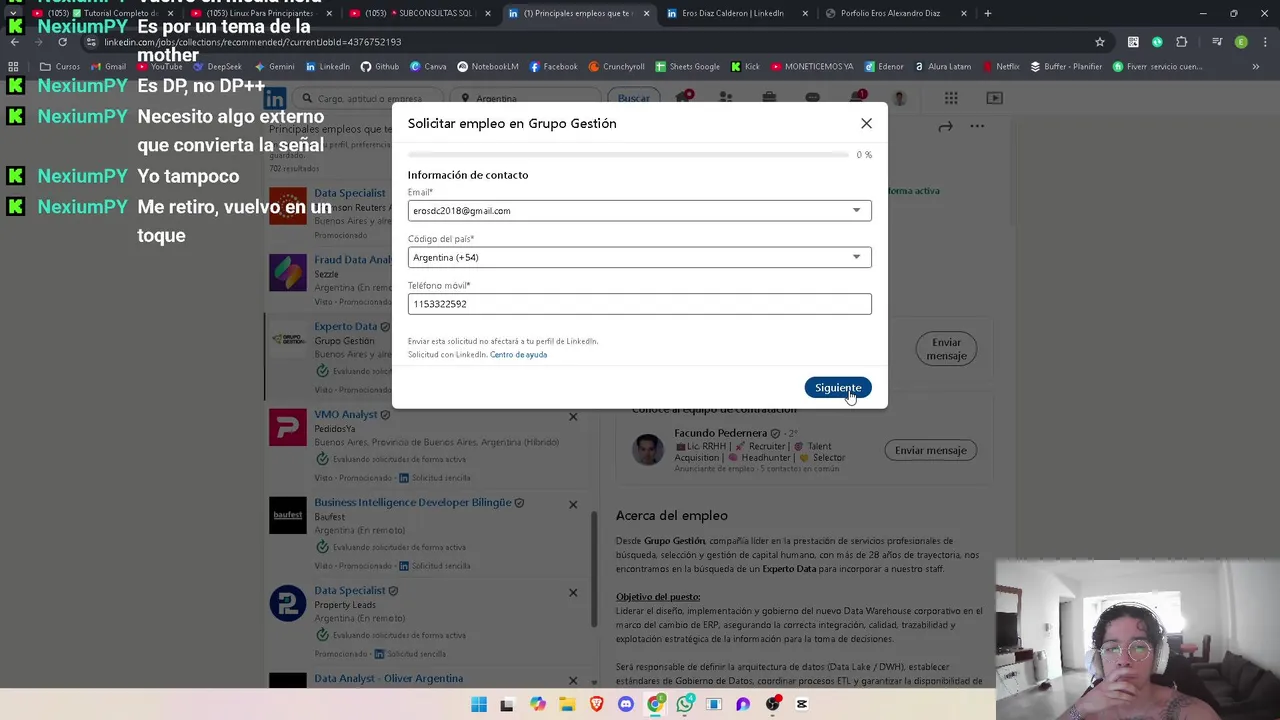Screen dimensions: 1280x720
Task: Open the job more options ellipsis
Action: point(977,126)
